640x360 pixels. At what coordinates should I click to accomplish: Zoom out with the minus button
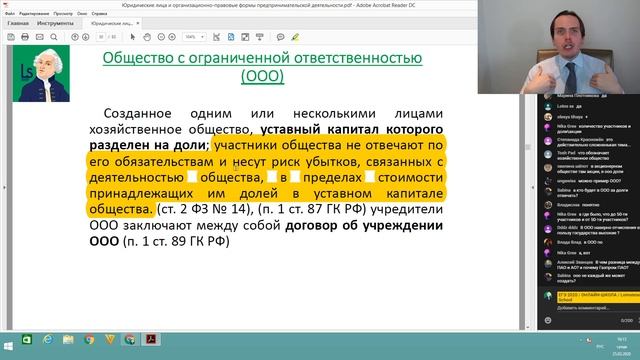[x=161, y=37]
